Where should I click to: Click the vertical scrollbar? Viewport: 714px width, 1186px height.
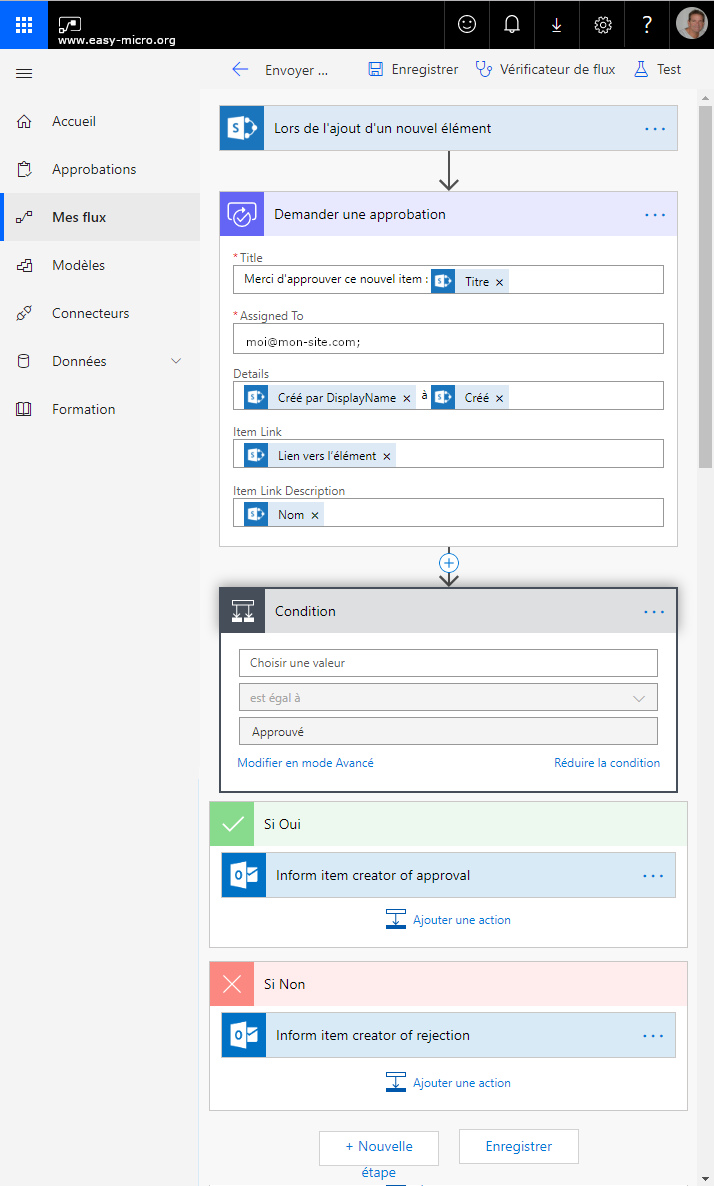click(x=705, y=287)
